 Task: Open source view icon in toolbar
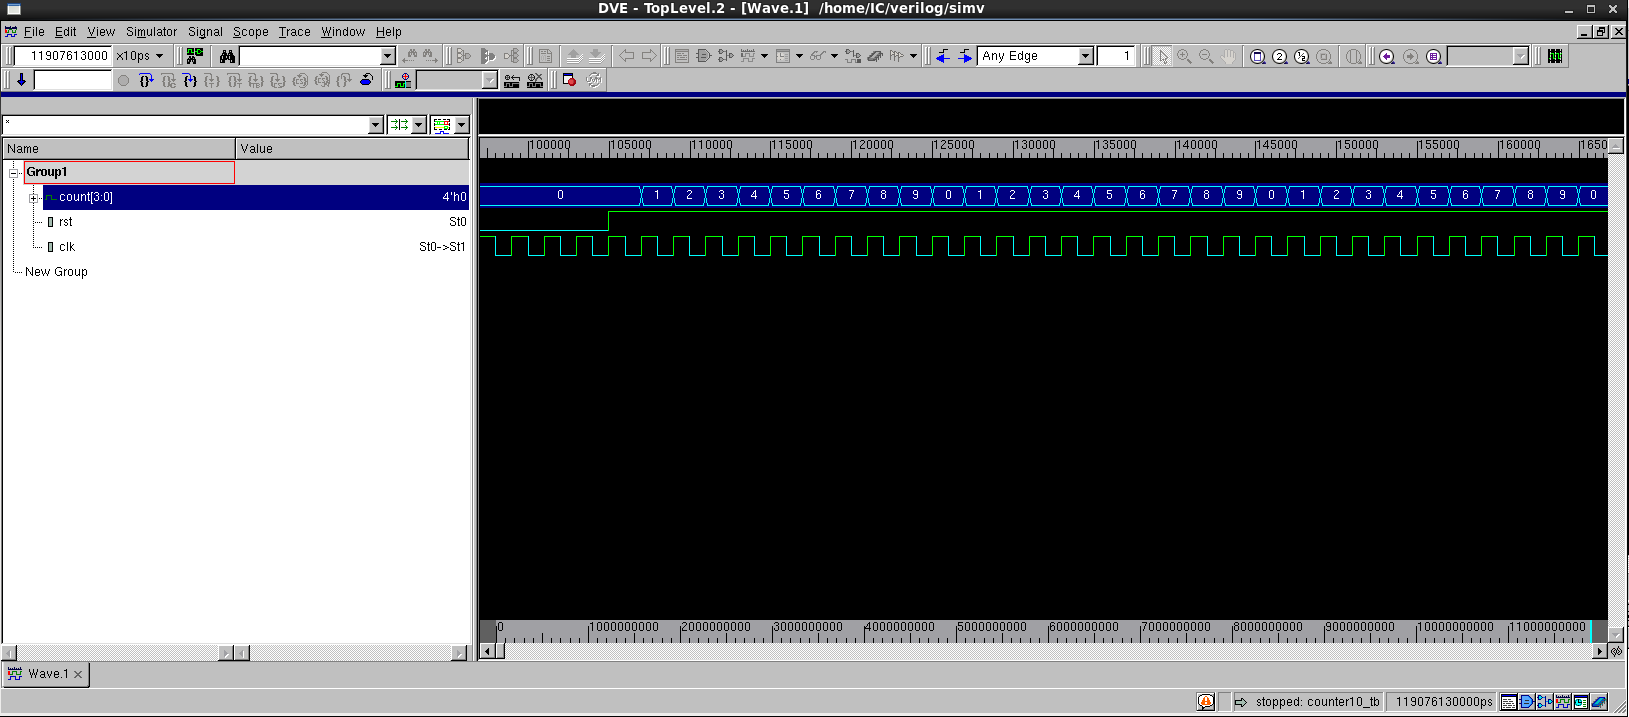(682, 56)
